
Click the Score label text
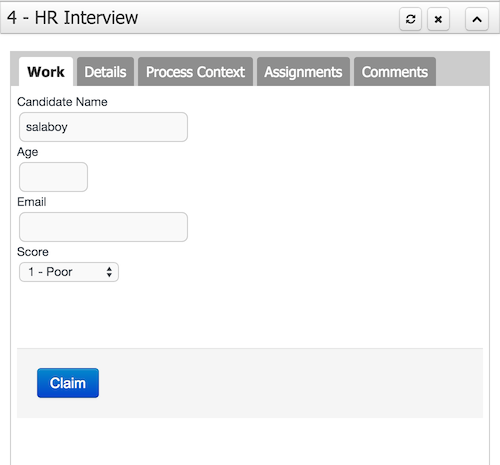[33, 252]
